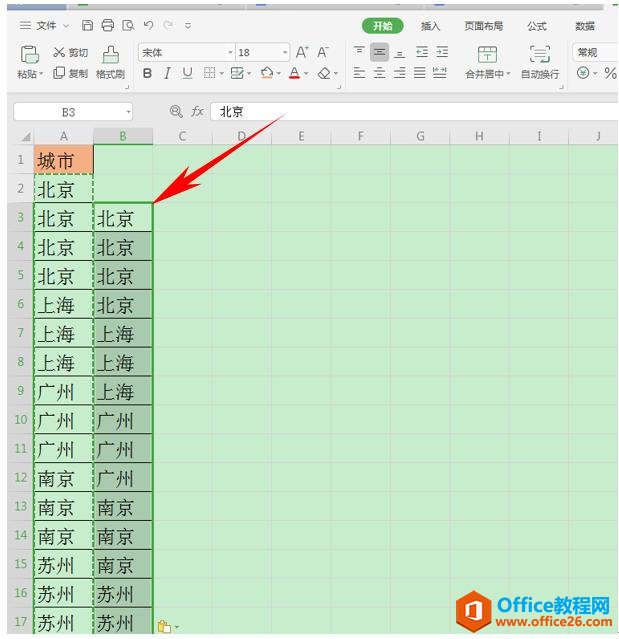Screen dimensions: 619x639
Task: Undo the last action
Action: (x=148, y=25)
